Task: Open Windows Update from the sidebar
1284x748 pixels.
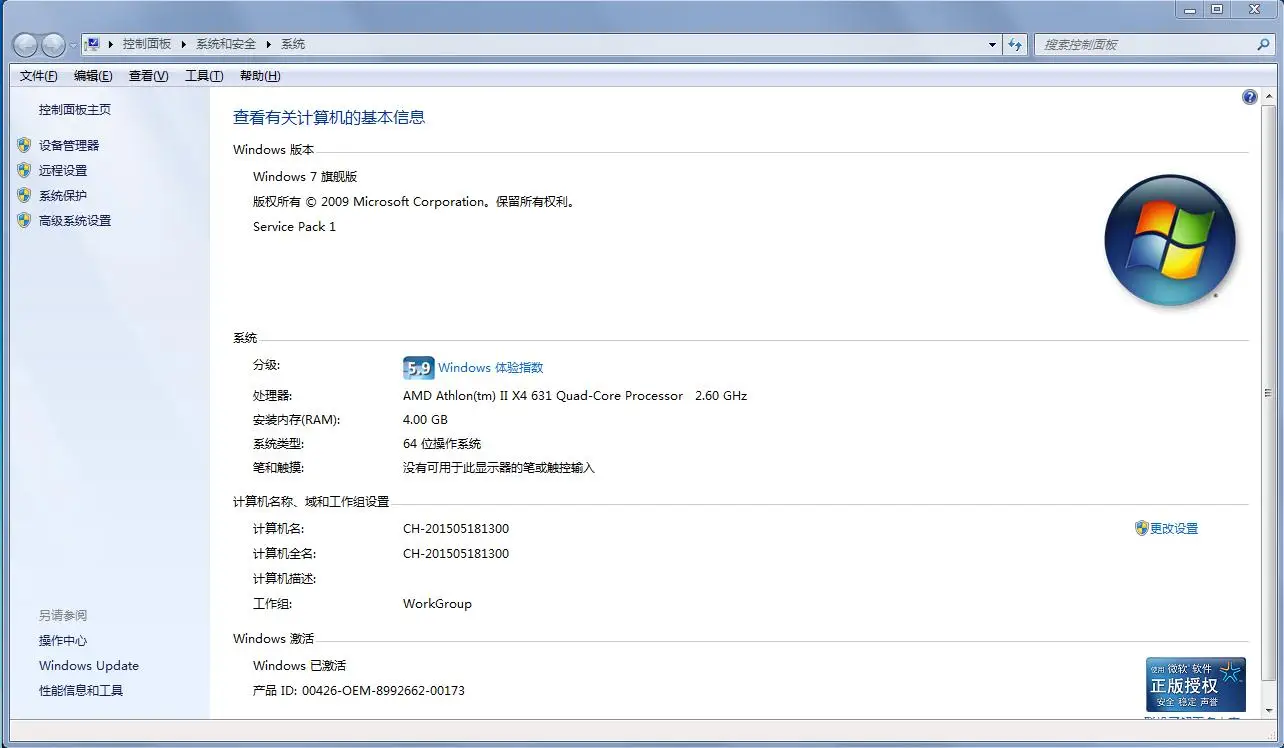Action: [x=88, y=665]
